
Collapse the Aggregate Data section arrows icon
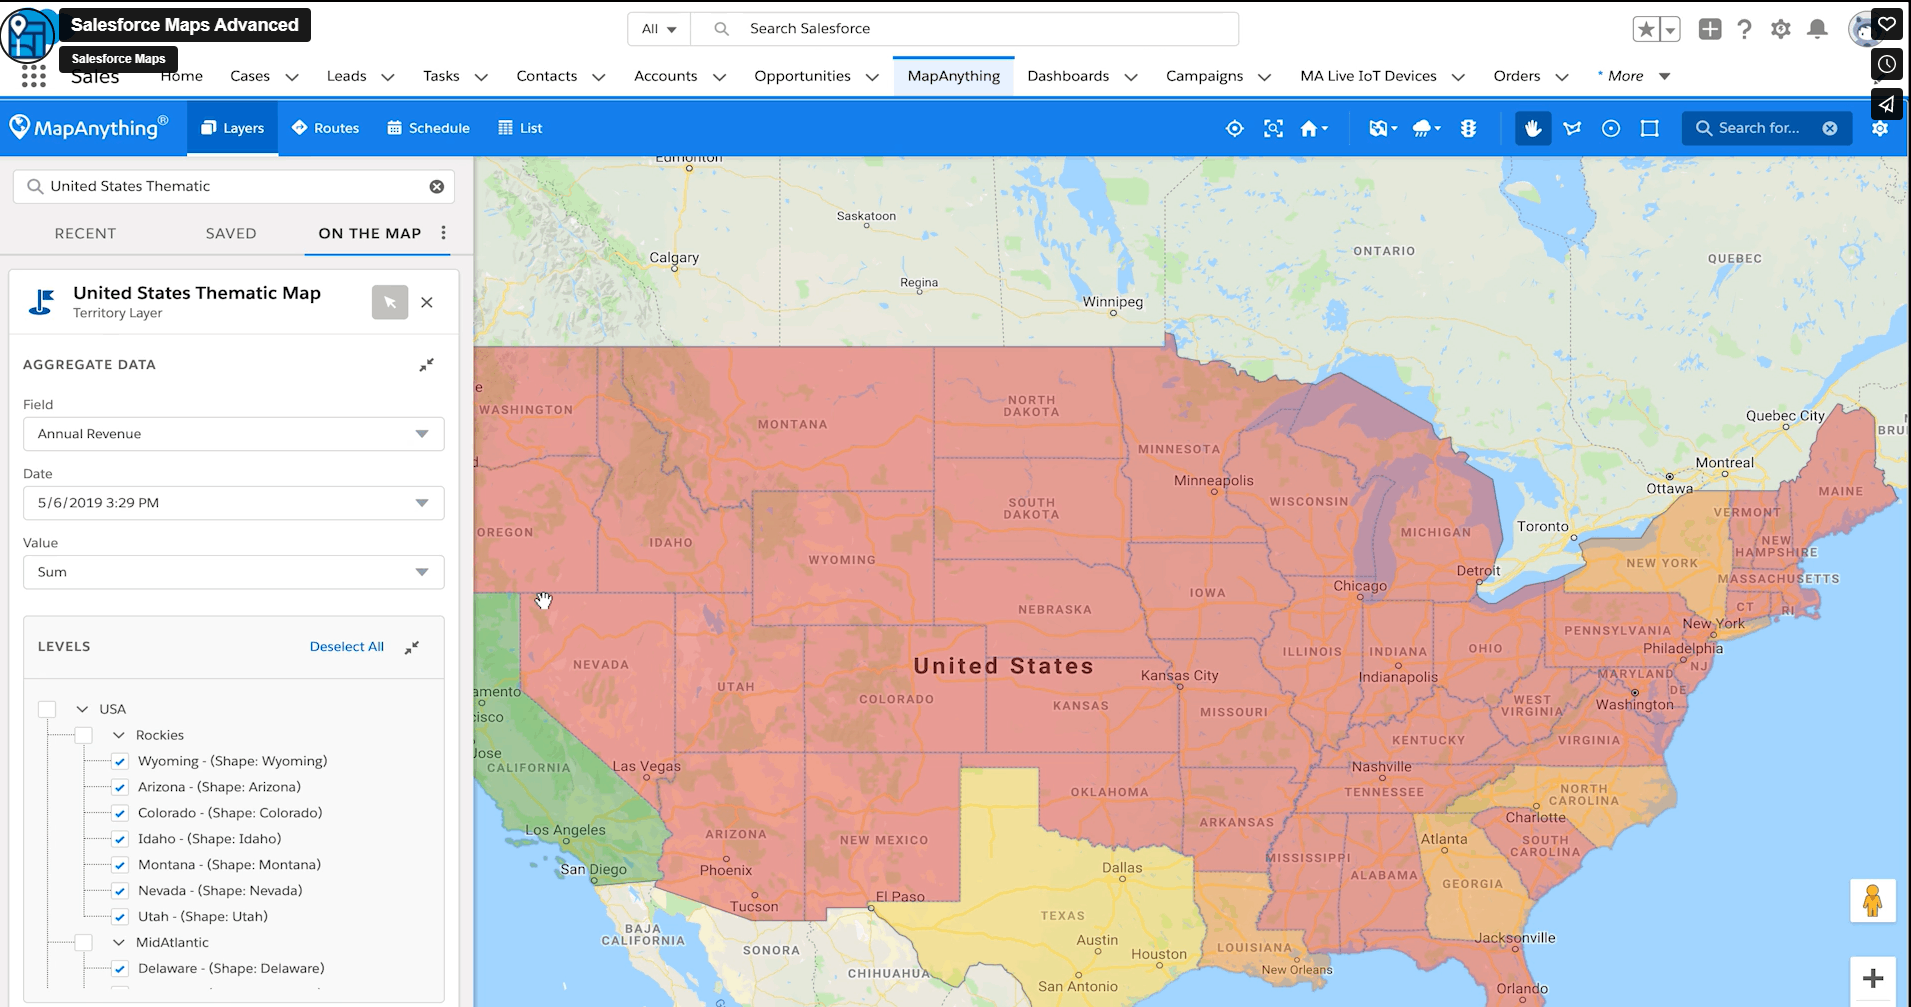click(x=426, y=365)
